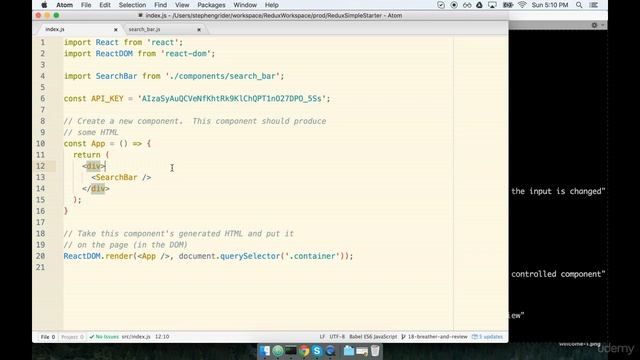640x360 pixels.
Task: Open the blue folder in the Dock
Action: click(349, 351)
